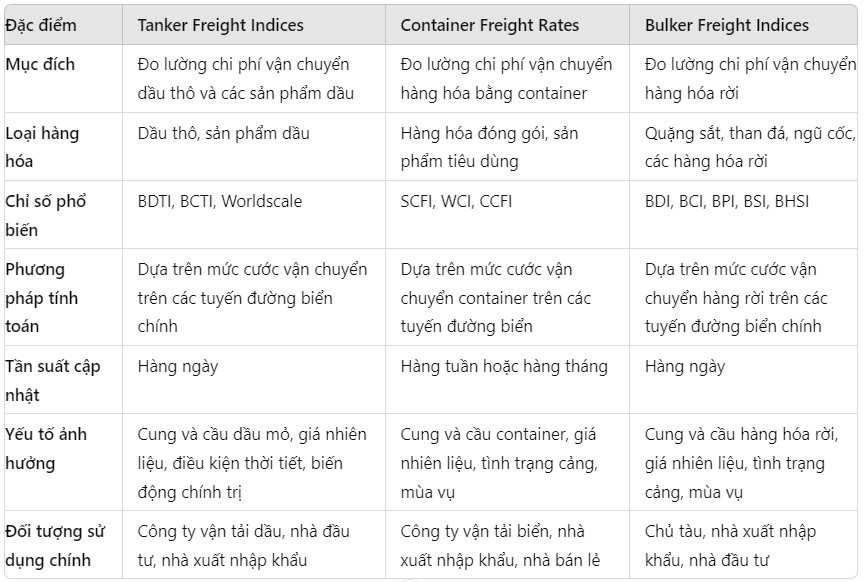The width and height of the screenshot is (864, 582).
Task: Select the "Bulker Freight Indices" header
Action: coord(727,25)
